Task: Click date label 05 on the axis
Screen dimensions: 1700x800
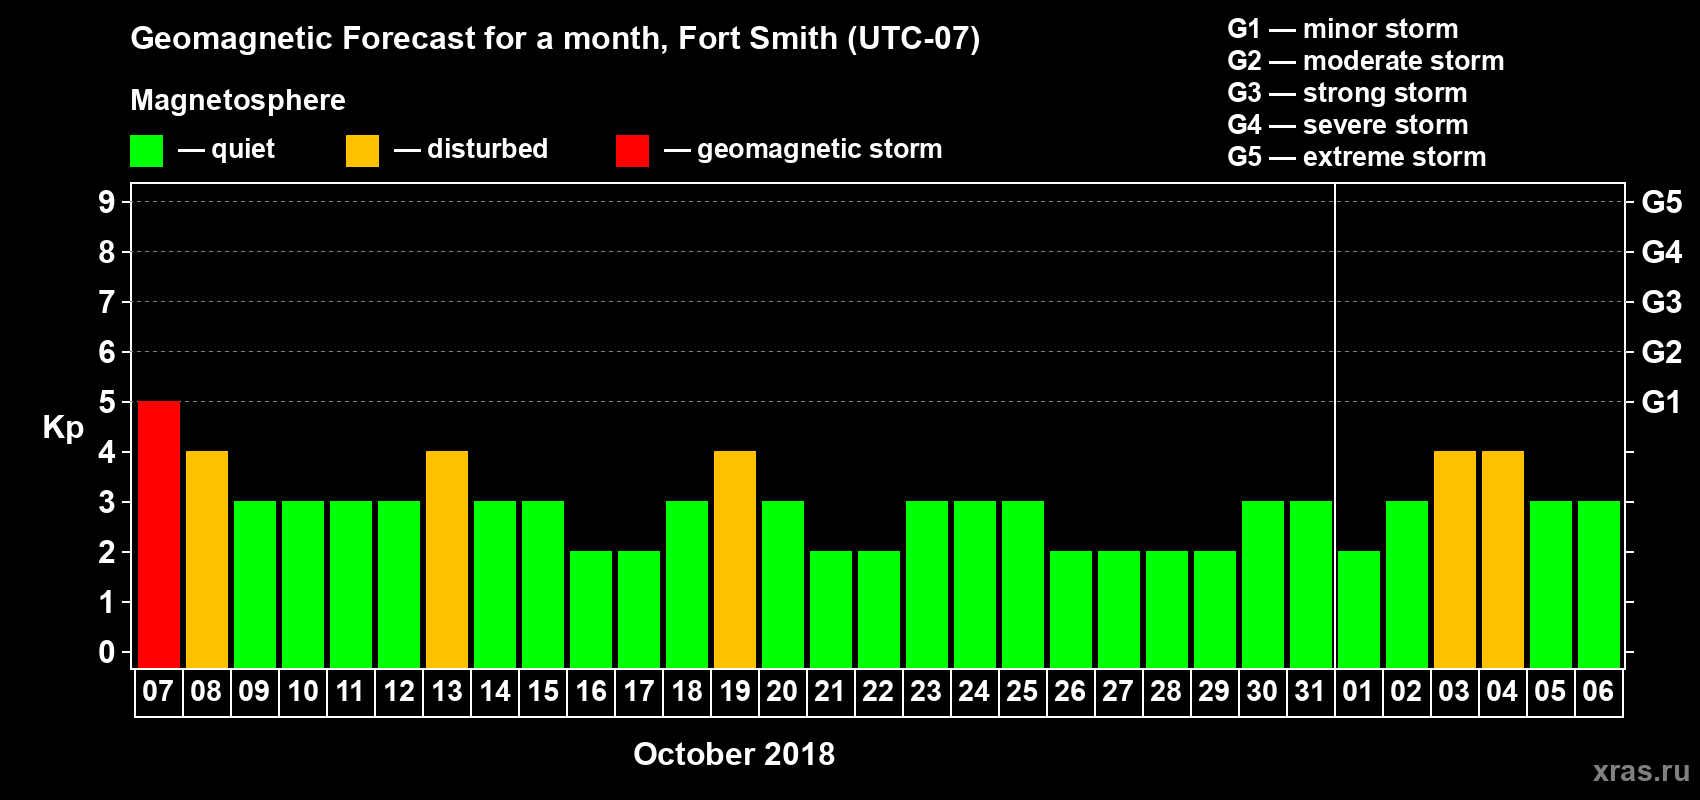Action: [1550, 691]
